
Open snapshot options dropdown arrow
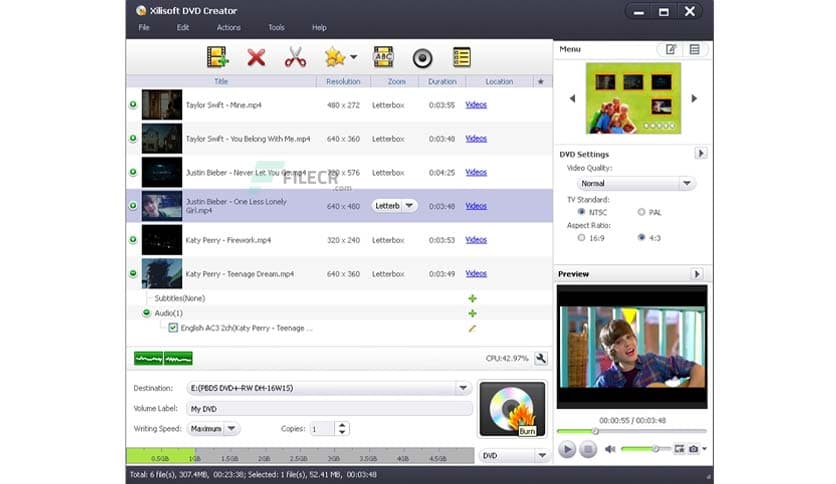704,449
